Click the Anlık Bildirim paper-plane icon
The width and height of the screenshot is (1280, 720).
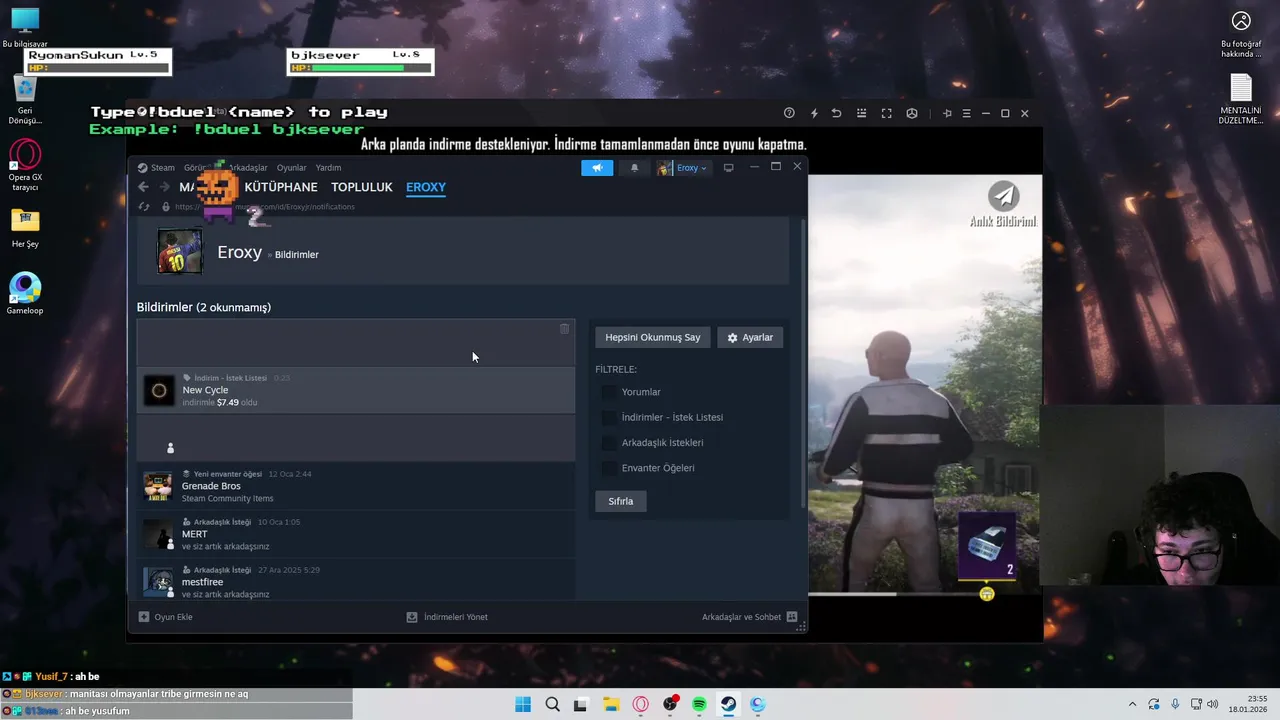tap(1003, 196)
